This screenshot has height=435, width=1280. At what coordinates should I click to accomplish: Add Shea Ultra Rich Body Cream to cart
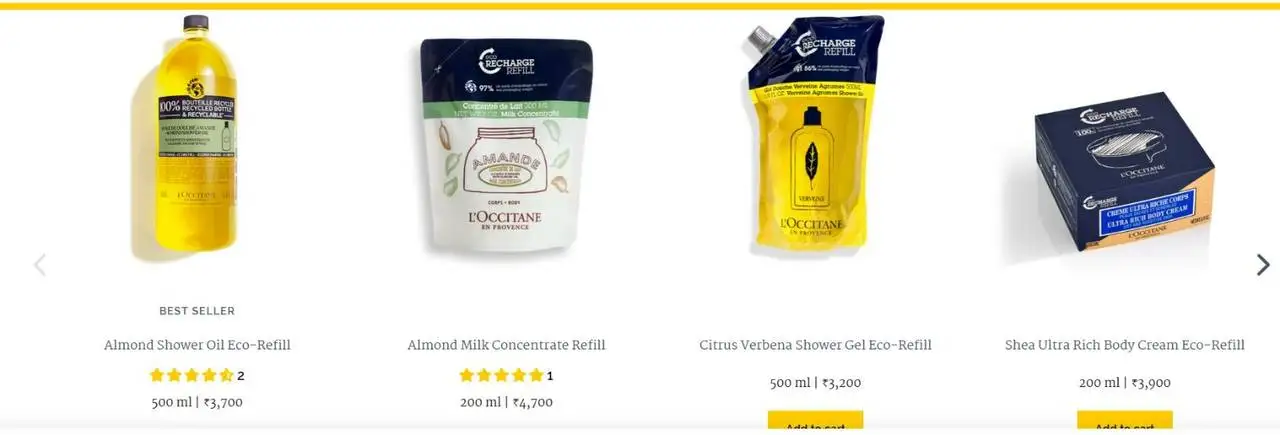tap(1125, 422)
